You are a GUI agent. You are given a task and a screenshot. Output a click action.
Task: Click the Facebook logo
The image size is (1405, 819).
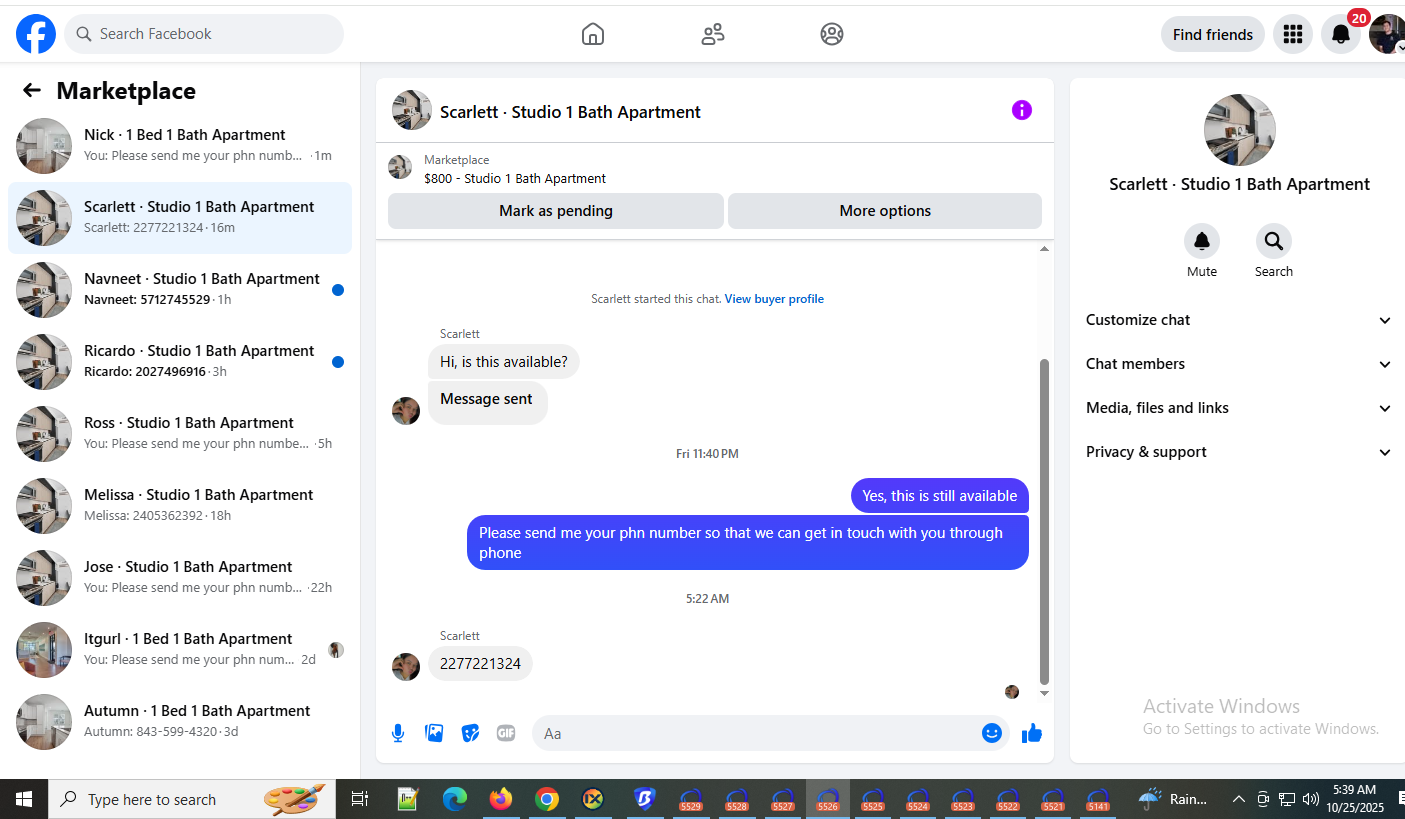point(36,34)
